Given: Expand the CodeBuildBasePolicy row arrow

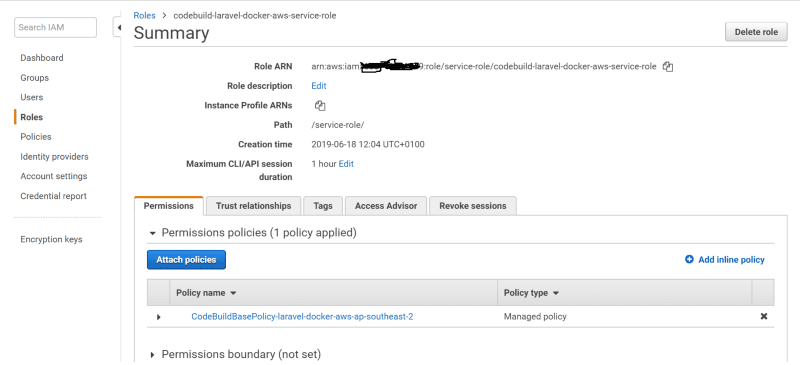Looking at the screenshot, I should [159, 317].
